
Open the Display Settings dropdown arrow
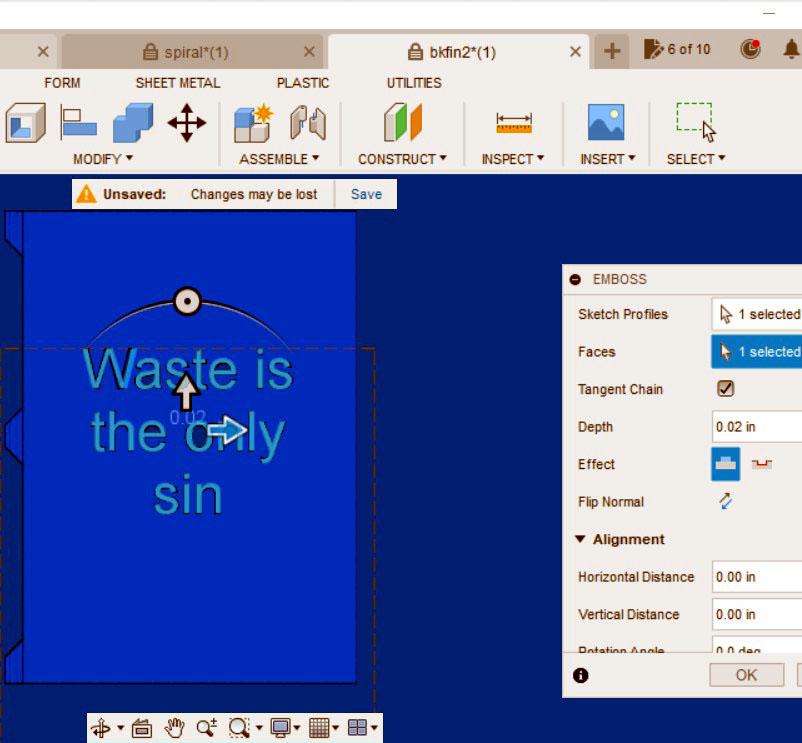pos(297,727)
